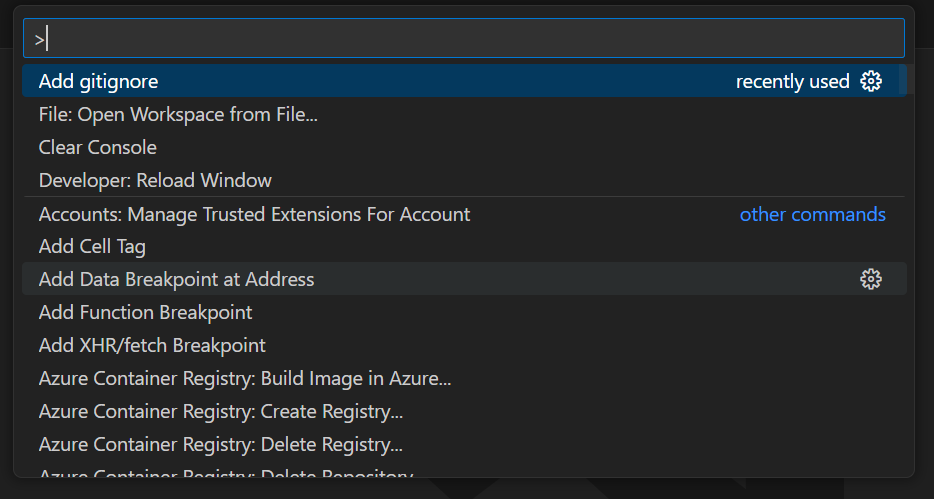Run the Add gitignore command
The image size is (934, 499).
(99, 81)
